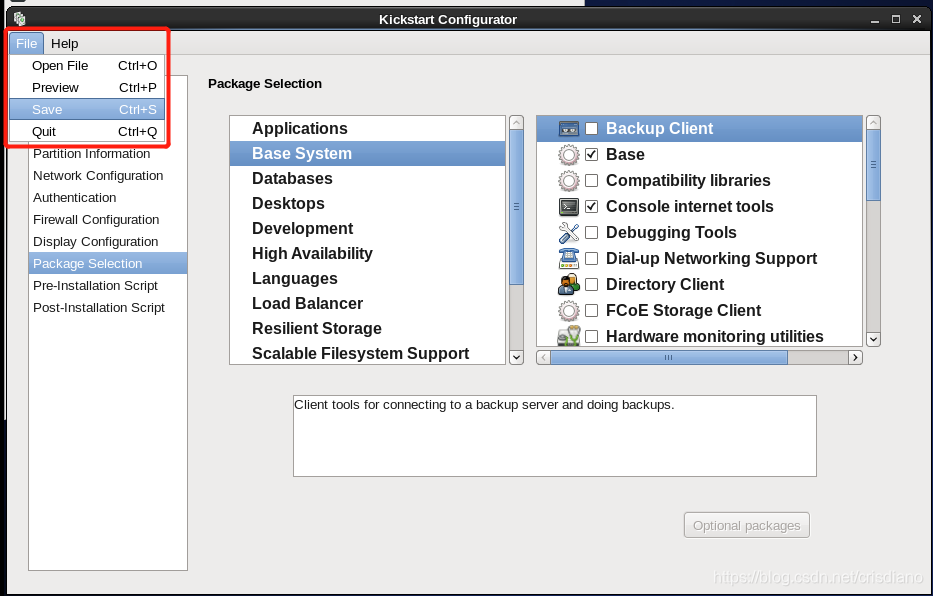933x596 pixels.
Task: Select the Base System category
Action: pyautogui.click(x=367, y=153)
